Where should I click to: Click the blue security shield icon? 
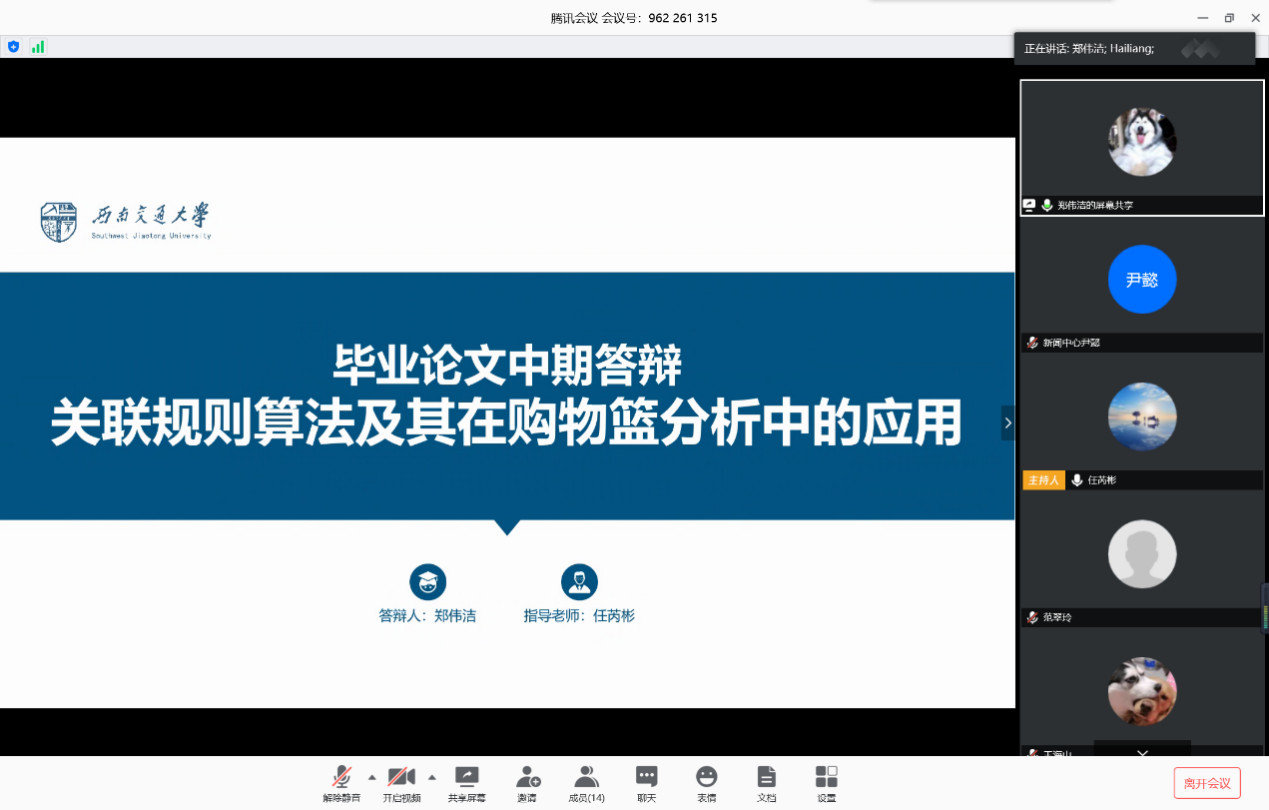[x=14, y=47]
